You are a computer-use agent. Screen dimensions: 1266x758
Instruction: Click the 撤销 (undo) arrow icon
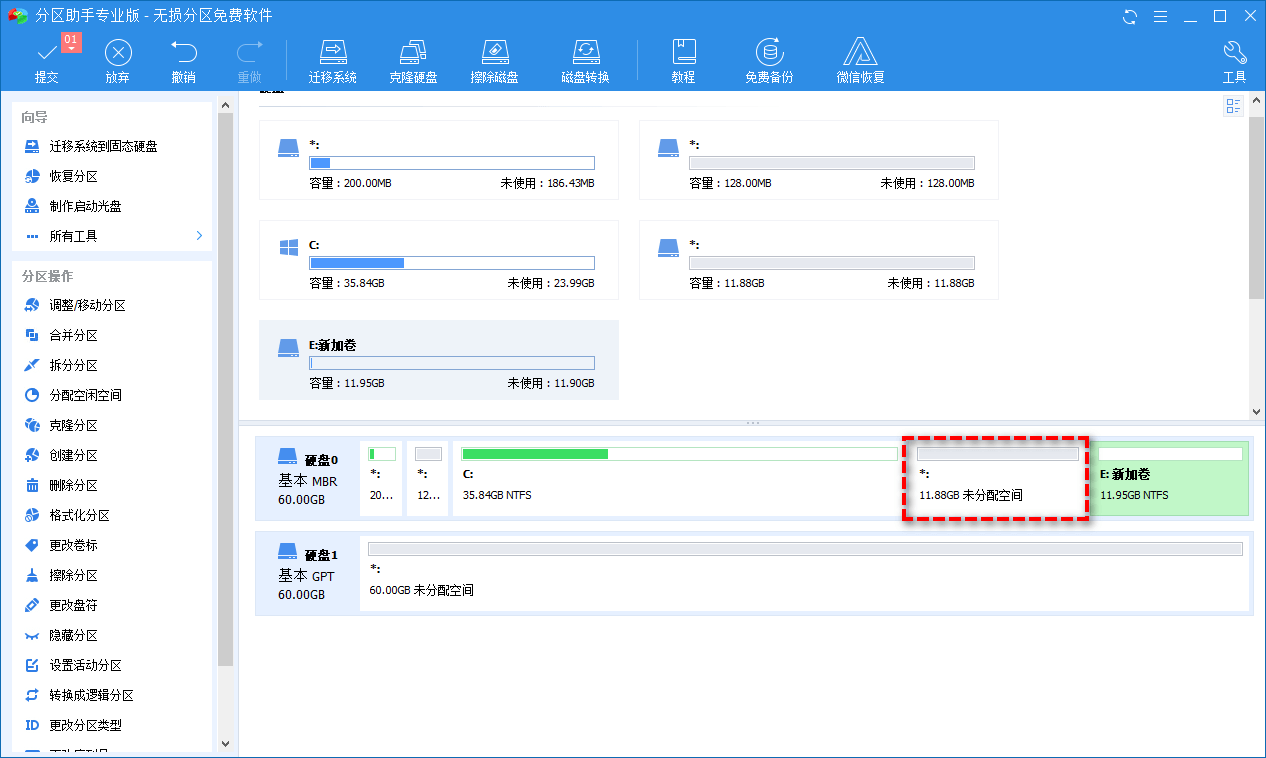(183, 53)
